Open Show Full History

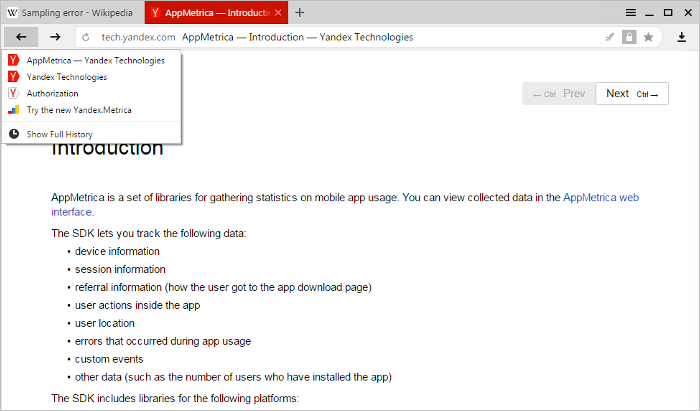[x=92, y=134]
